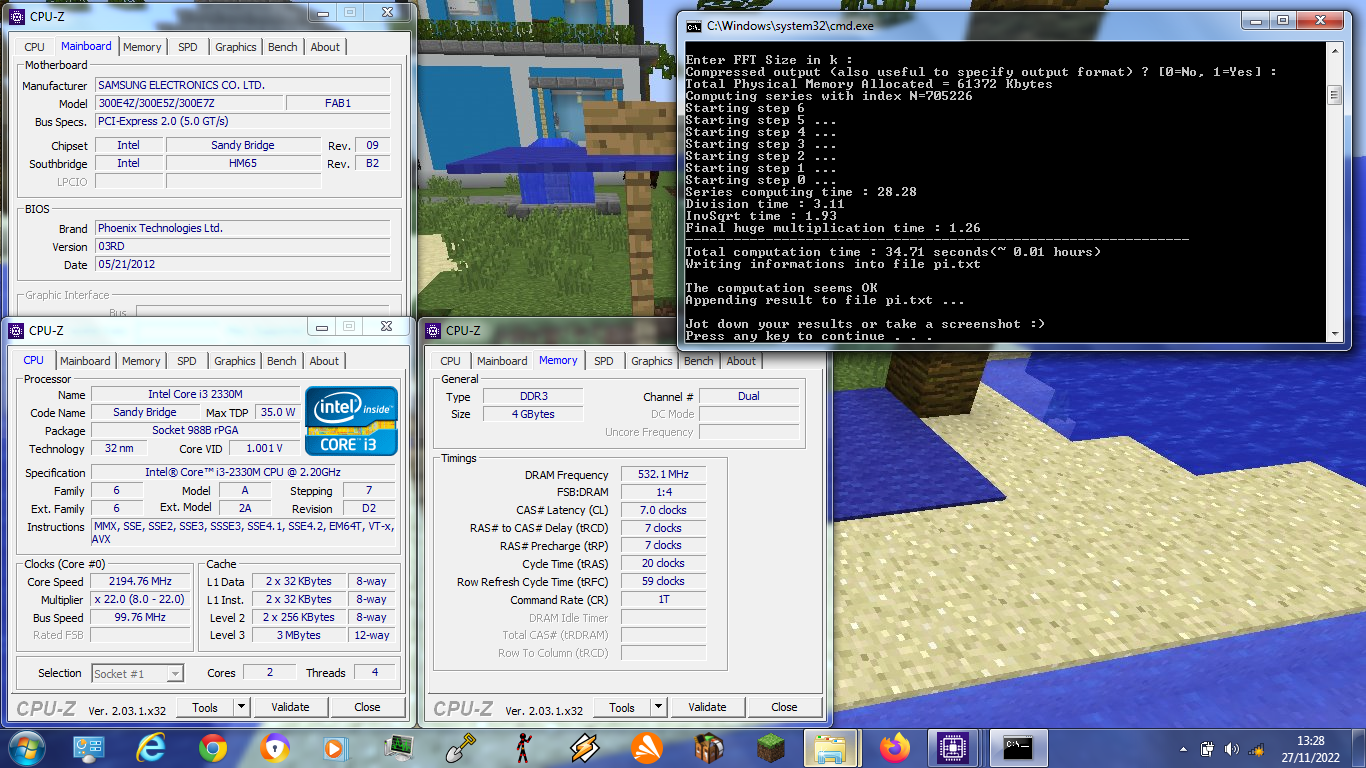Open the Socket #1 selection combo box
The width and height of the screenshot is (1366, 768).
click(138, 674)
